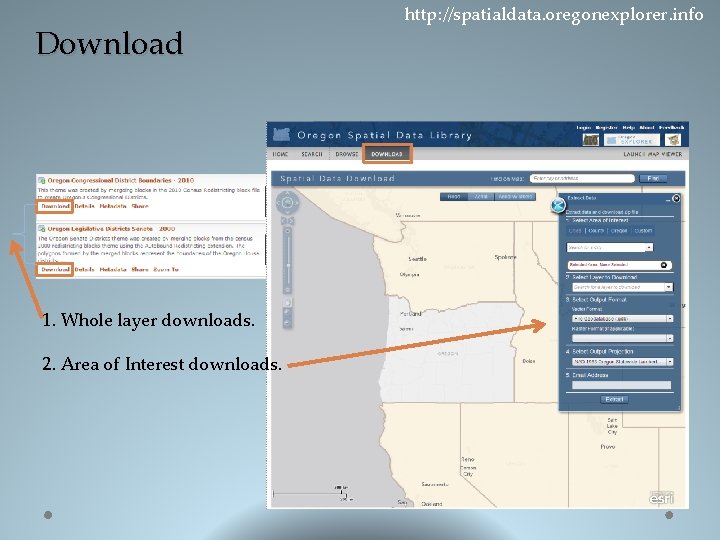The image size is (720, 540).
Task: Click the zoom-in button atop the zoom slider
Action: tap(288, 231)
